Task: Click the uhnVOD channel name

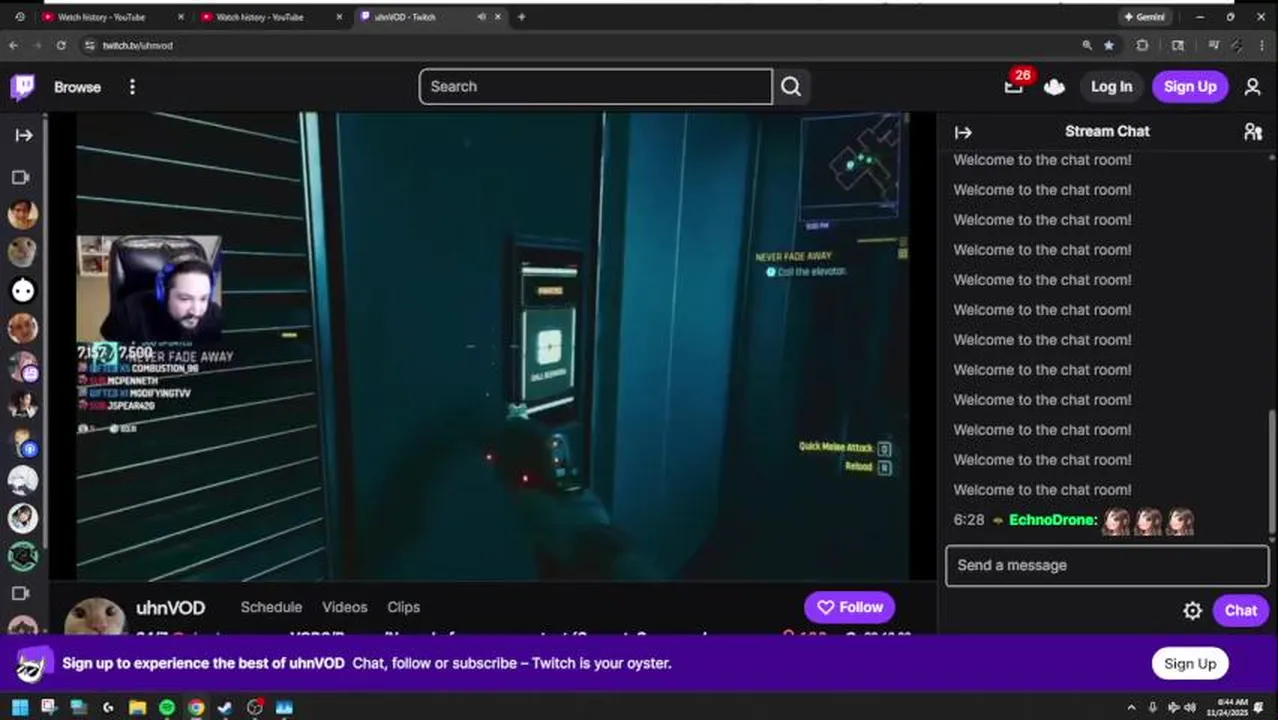Action: click(170, 608)
